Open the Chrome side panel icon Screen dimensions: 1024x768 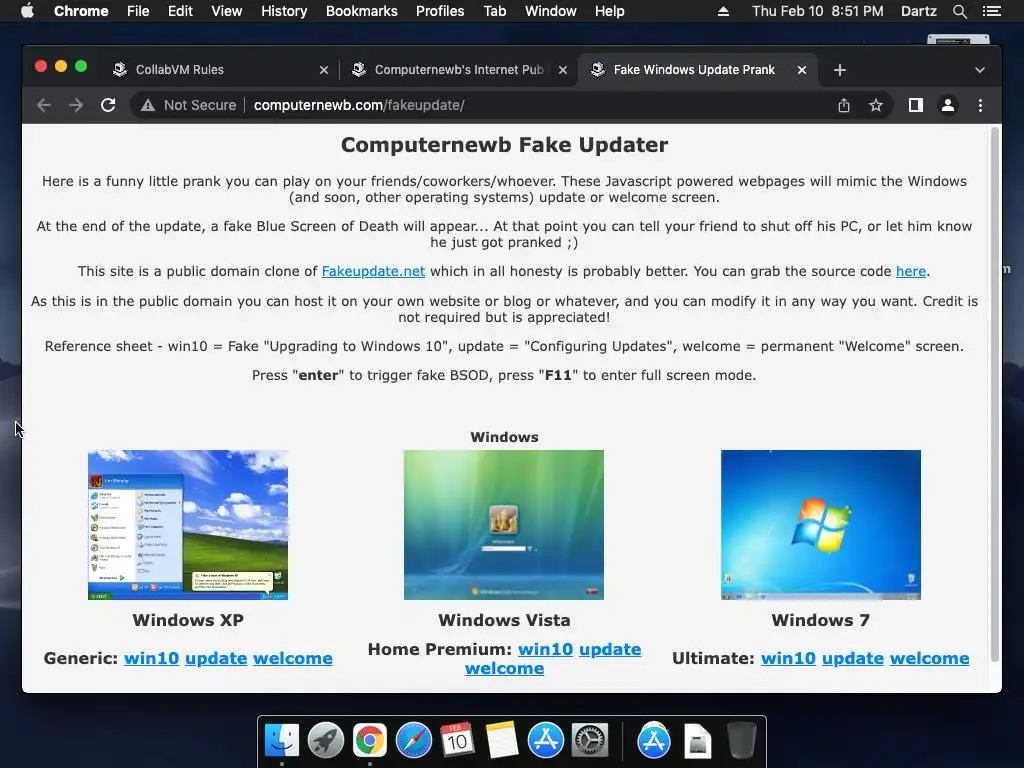916,105
